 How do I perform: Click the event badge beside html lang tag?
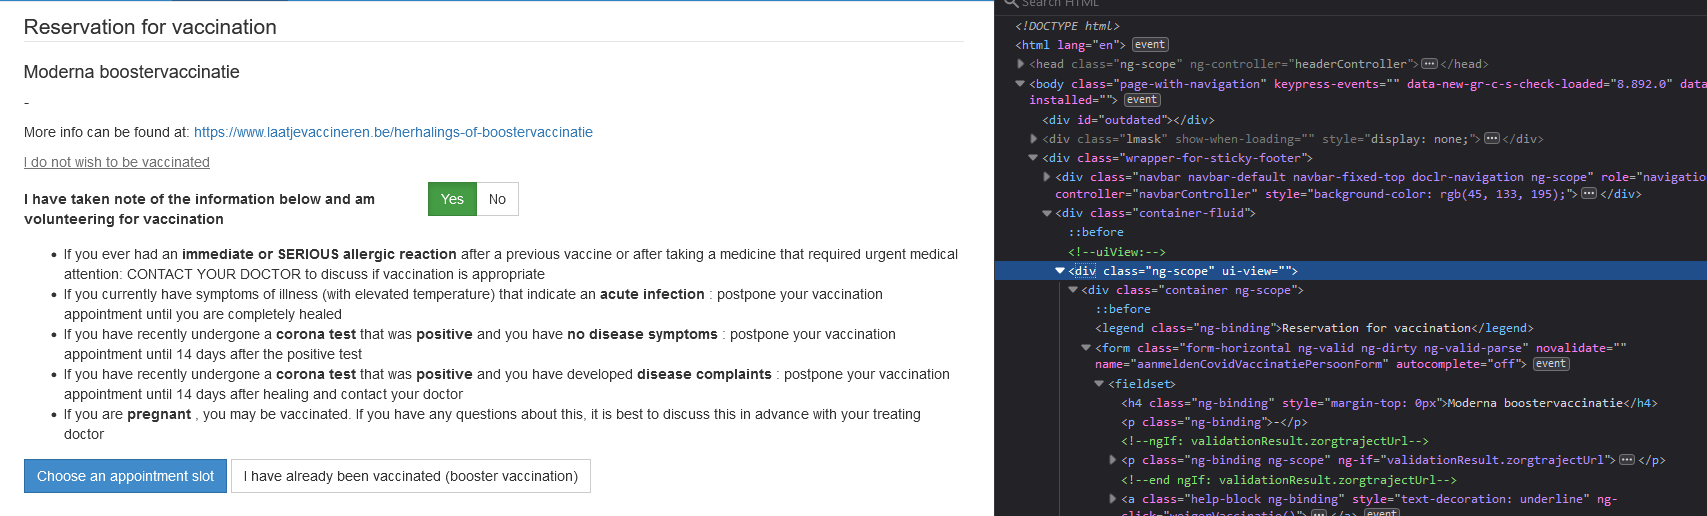(1150, 45)
